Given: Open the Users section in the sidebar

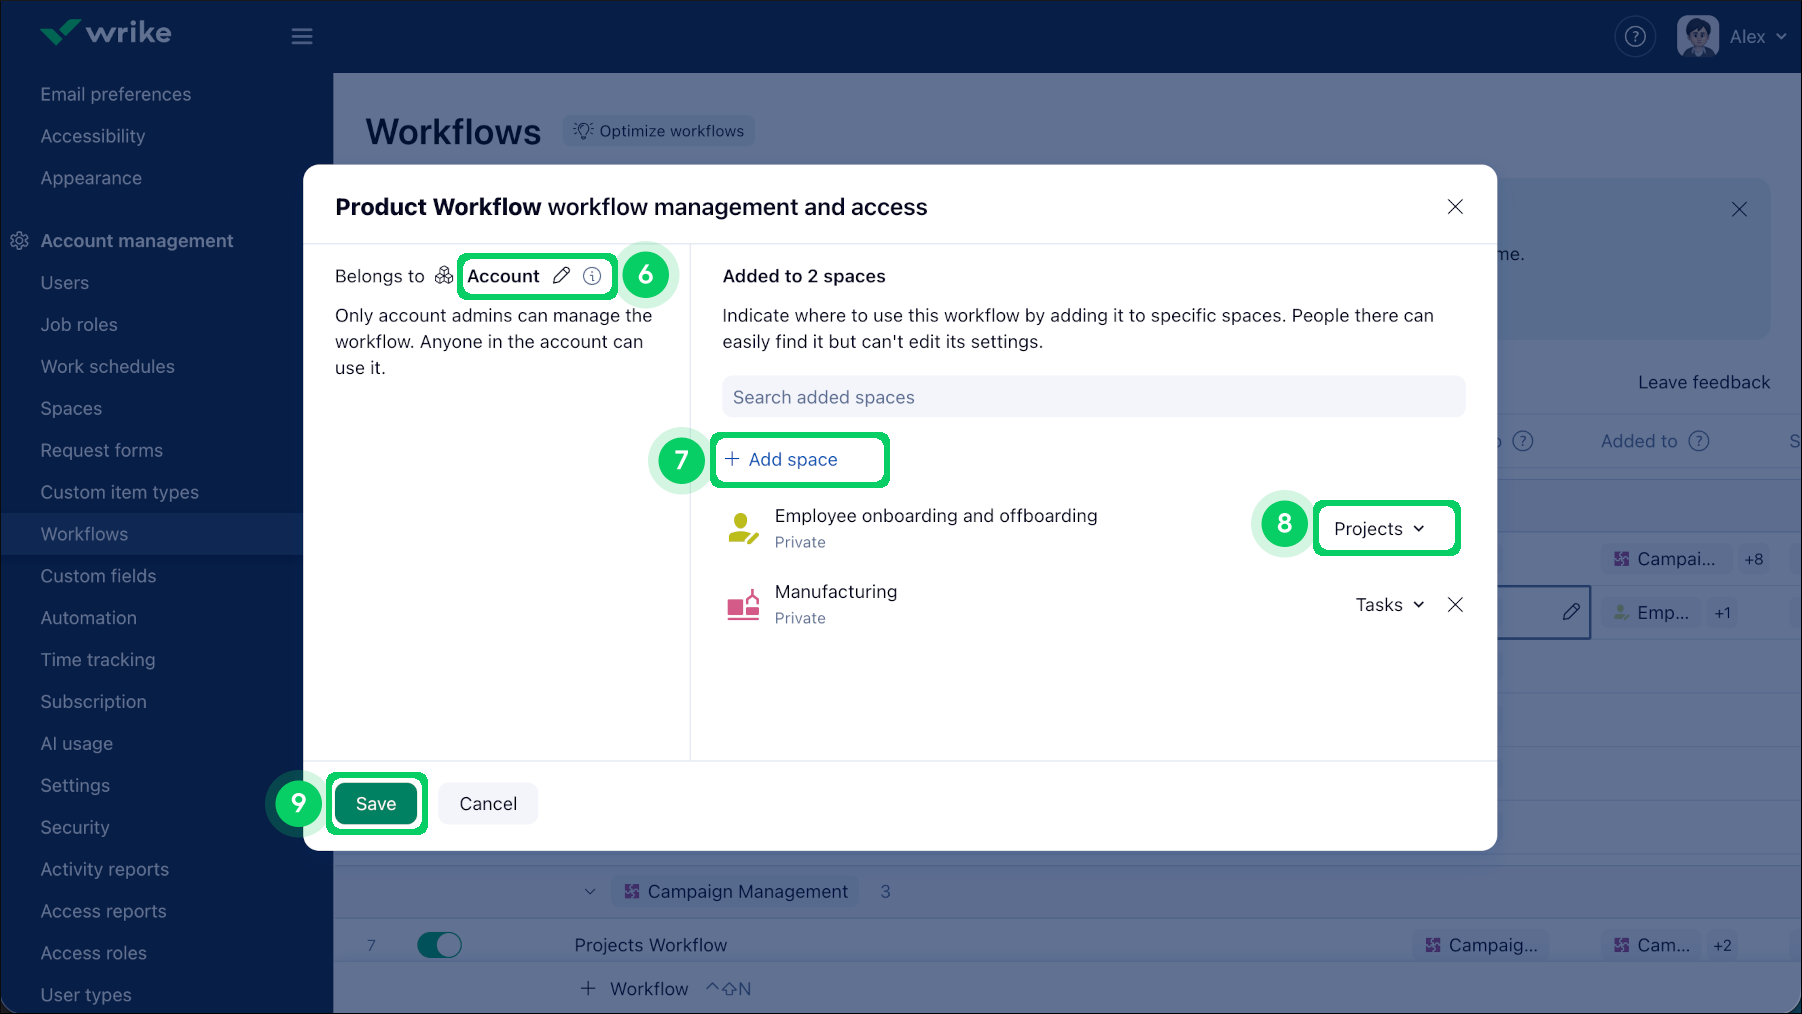Looking at the screenshot, I should click(64, 282).
